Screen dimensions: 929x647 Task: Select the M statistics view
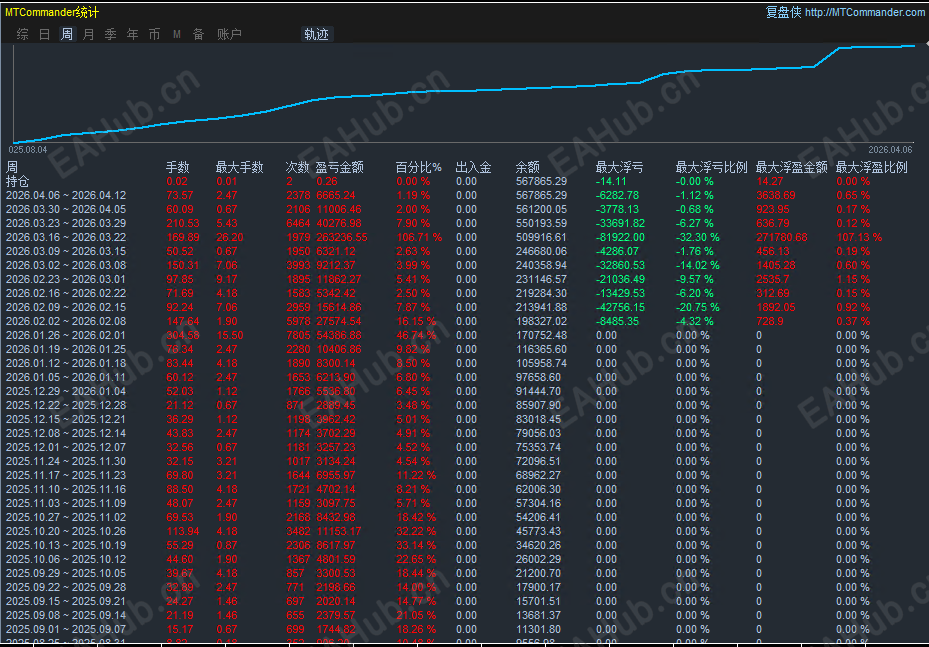tap(175, 33)
